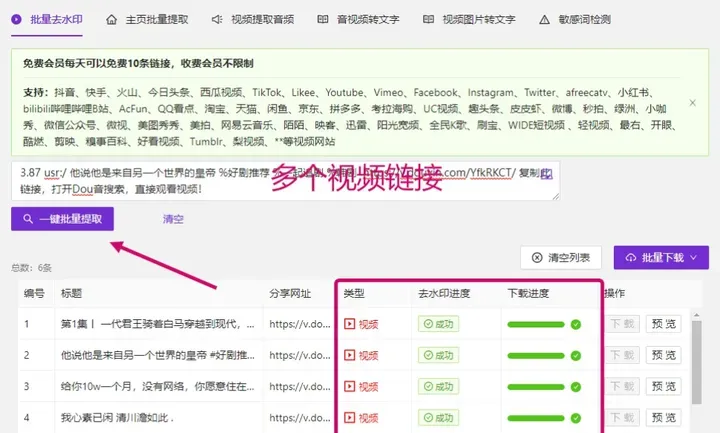Click the play icon beside 批量去水印
Screen dimensions: 720x433
click(17, 19)
